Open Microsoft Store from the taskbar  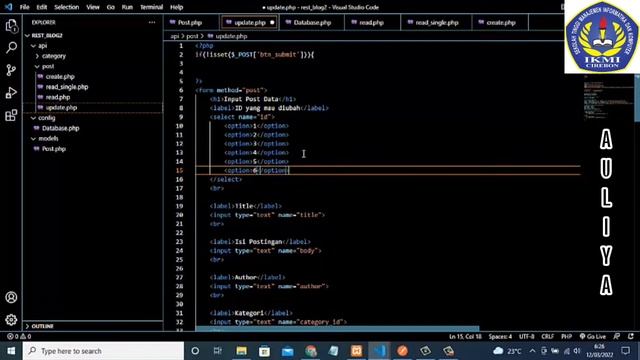[x=264, y=351]
